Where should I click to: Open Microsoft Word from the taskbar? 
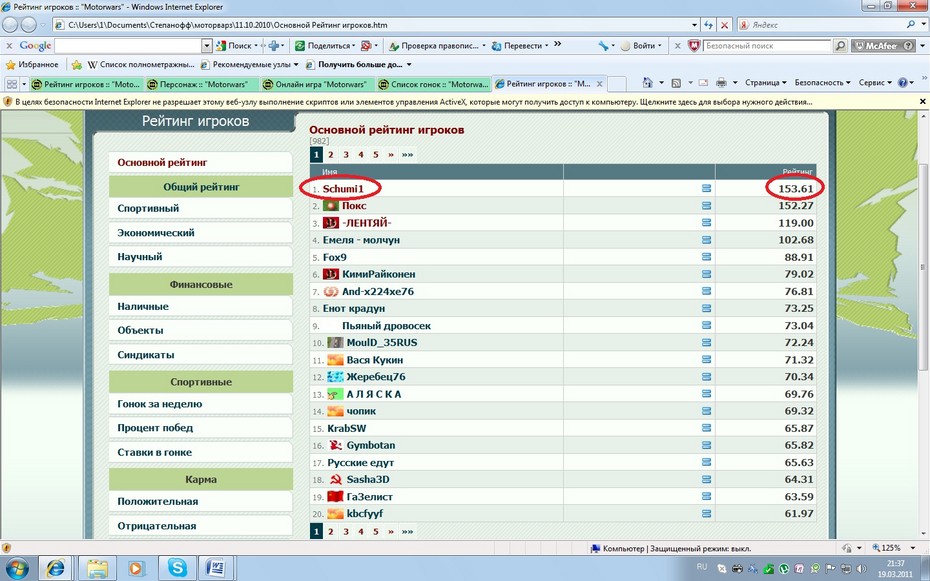(215, 566)
